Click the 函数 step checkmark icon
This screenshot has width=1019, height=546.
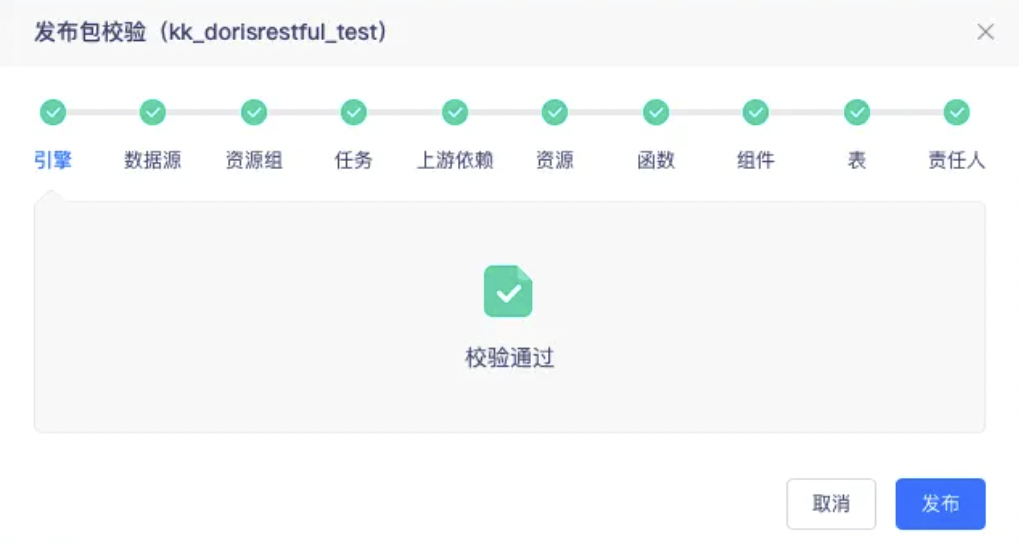click(656, 112)
